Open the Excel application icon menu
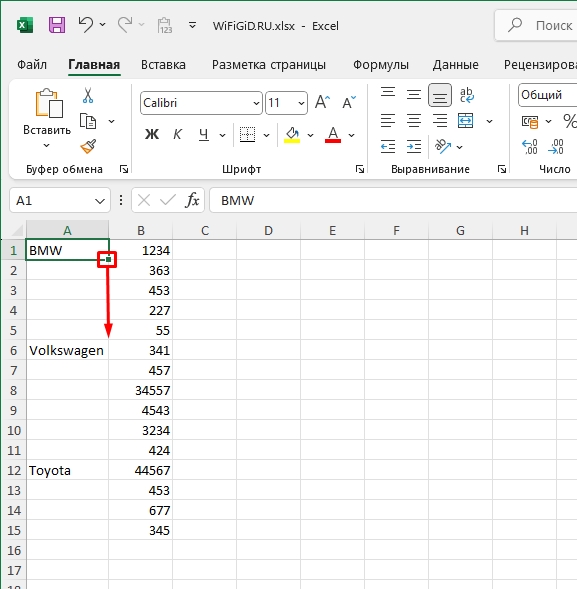 pos(25,25)
